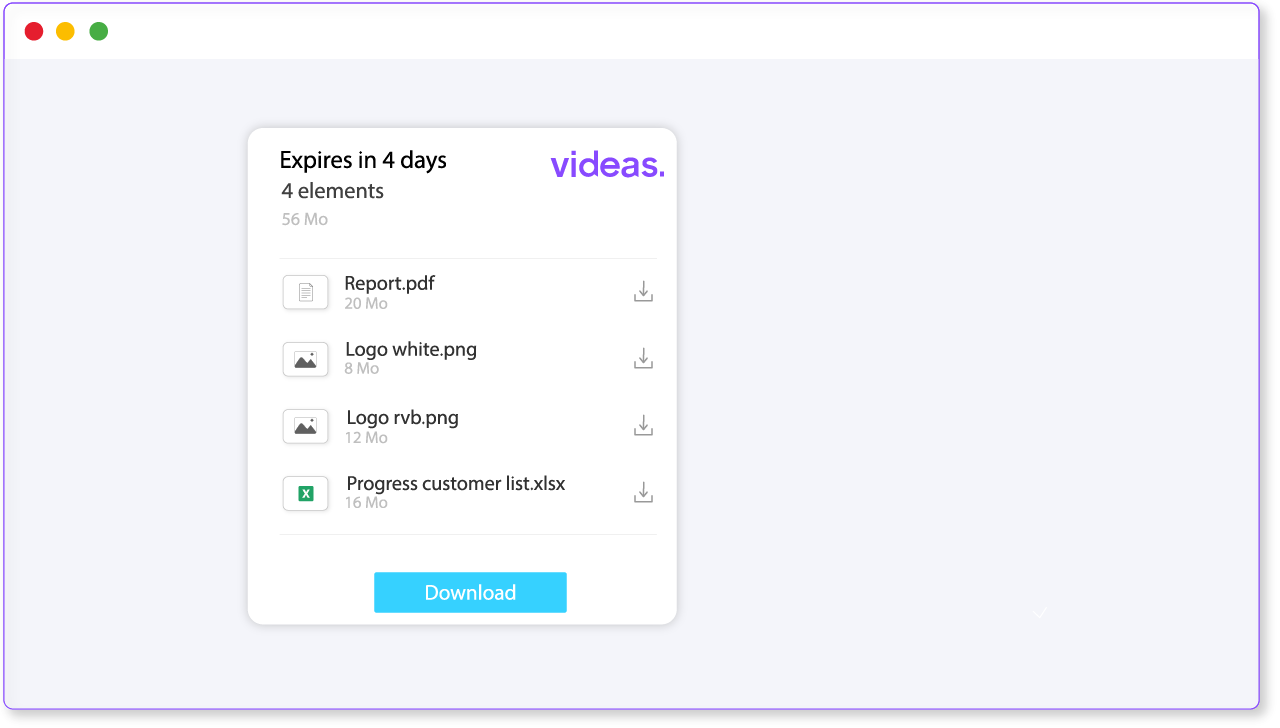Screen dimensions: 1280x728
Task: Select Progress customer list.xlsx file name
Action: (x=456, y=483)
